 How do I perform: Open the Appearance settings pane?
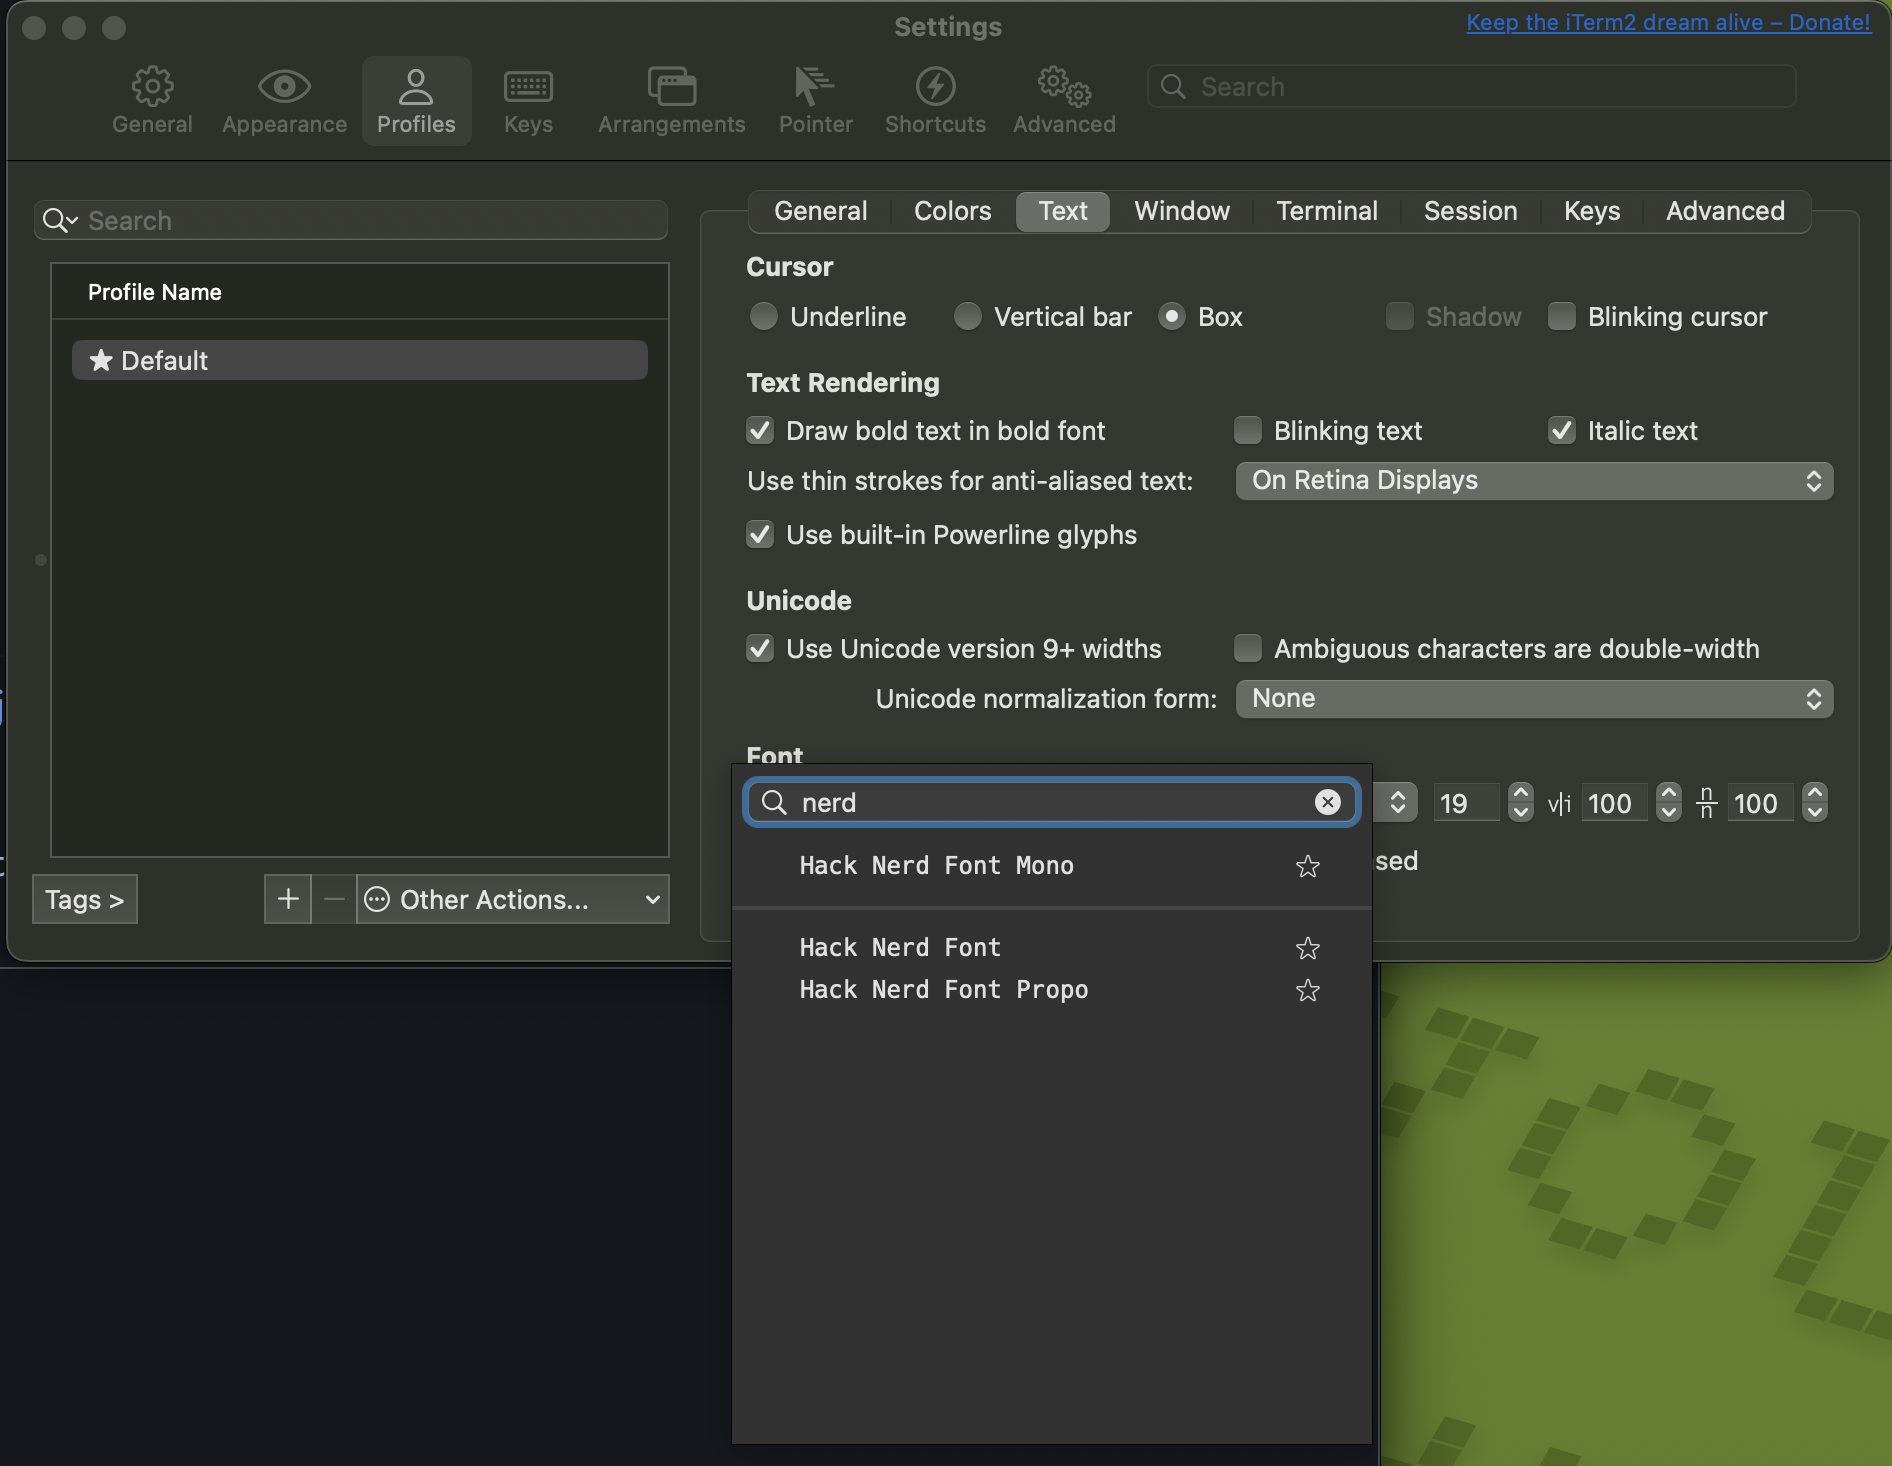[x=284, y=100]
